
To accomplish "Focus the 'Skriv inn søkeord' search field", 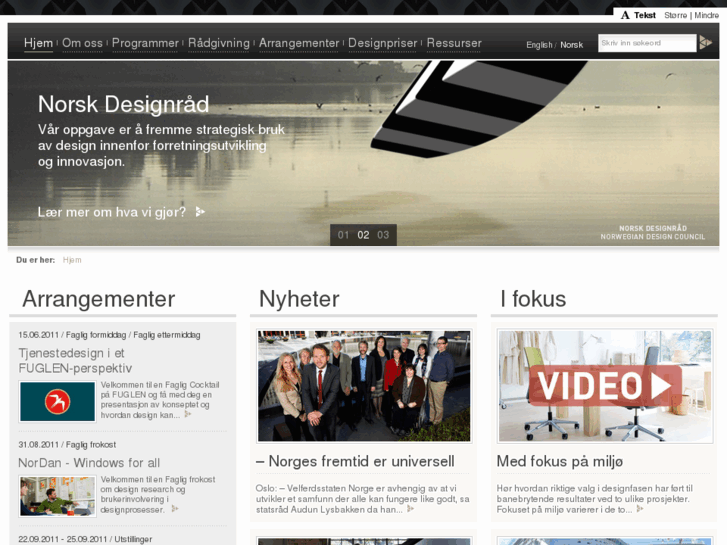I will click(647, 43).
